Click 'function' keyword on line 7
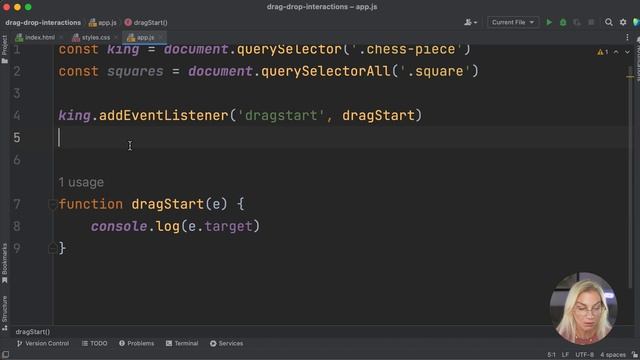Viewport: 640px width, 360px height. pos(91,204)
